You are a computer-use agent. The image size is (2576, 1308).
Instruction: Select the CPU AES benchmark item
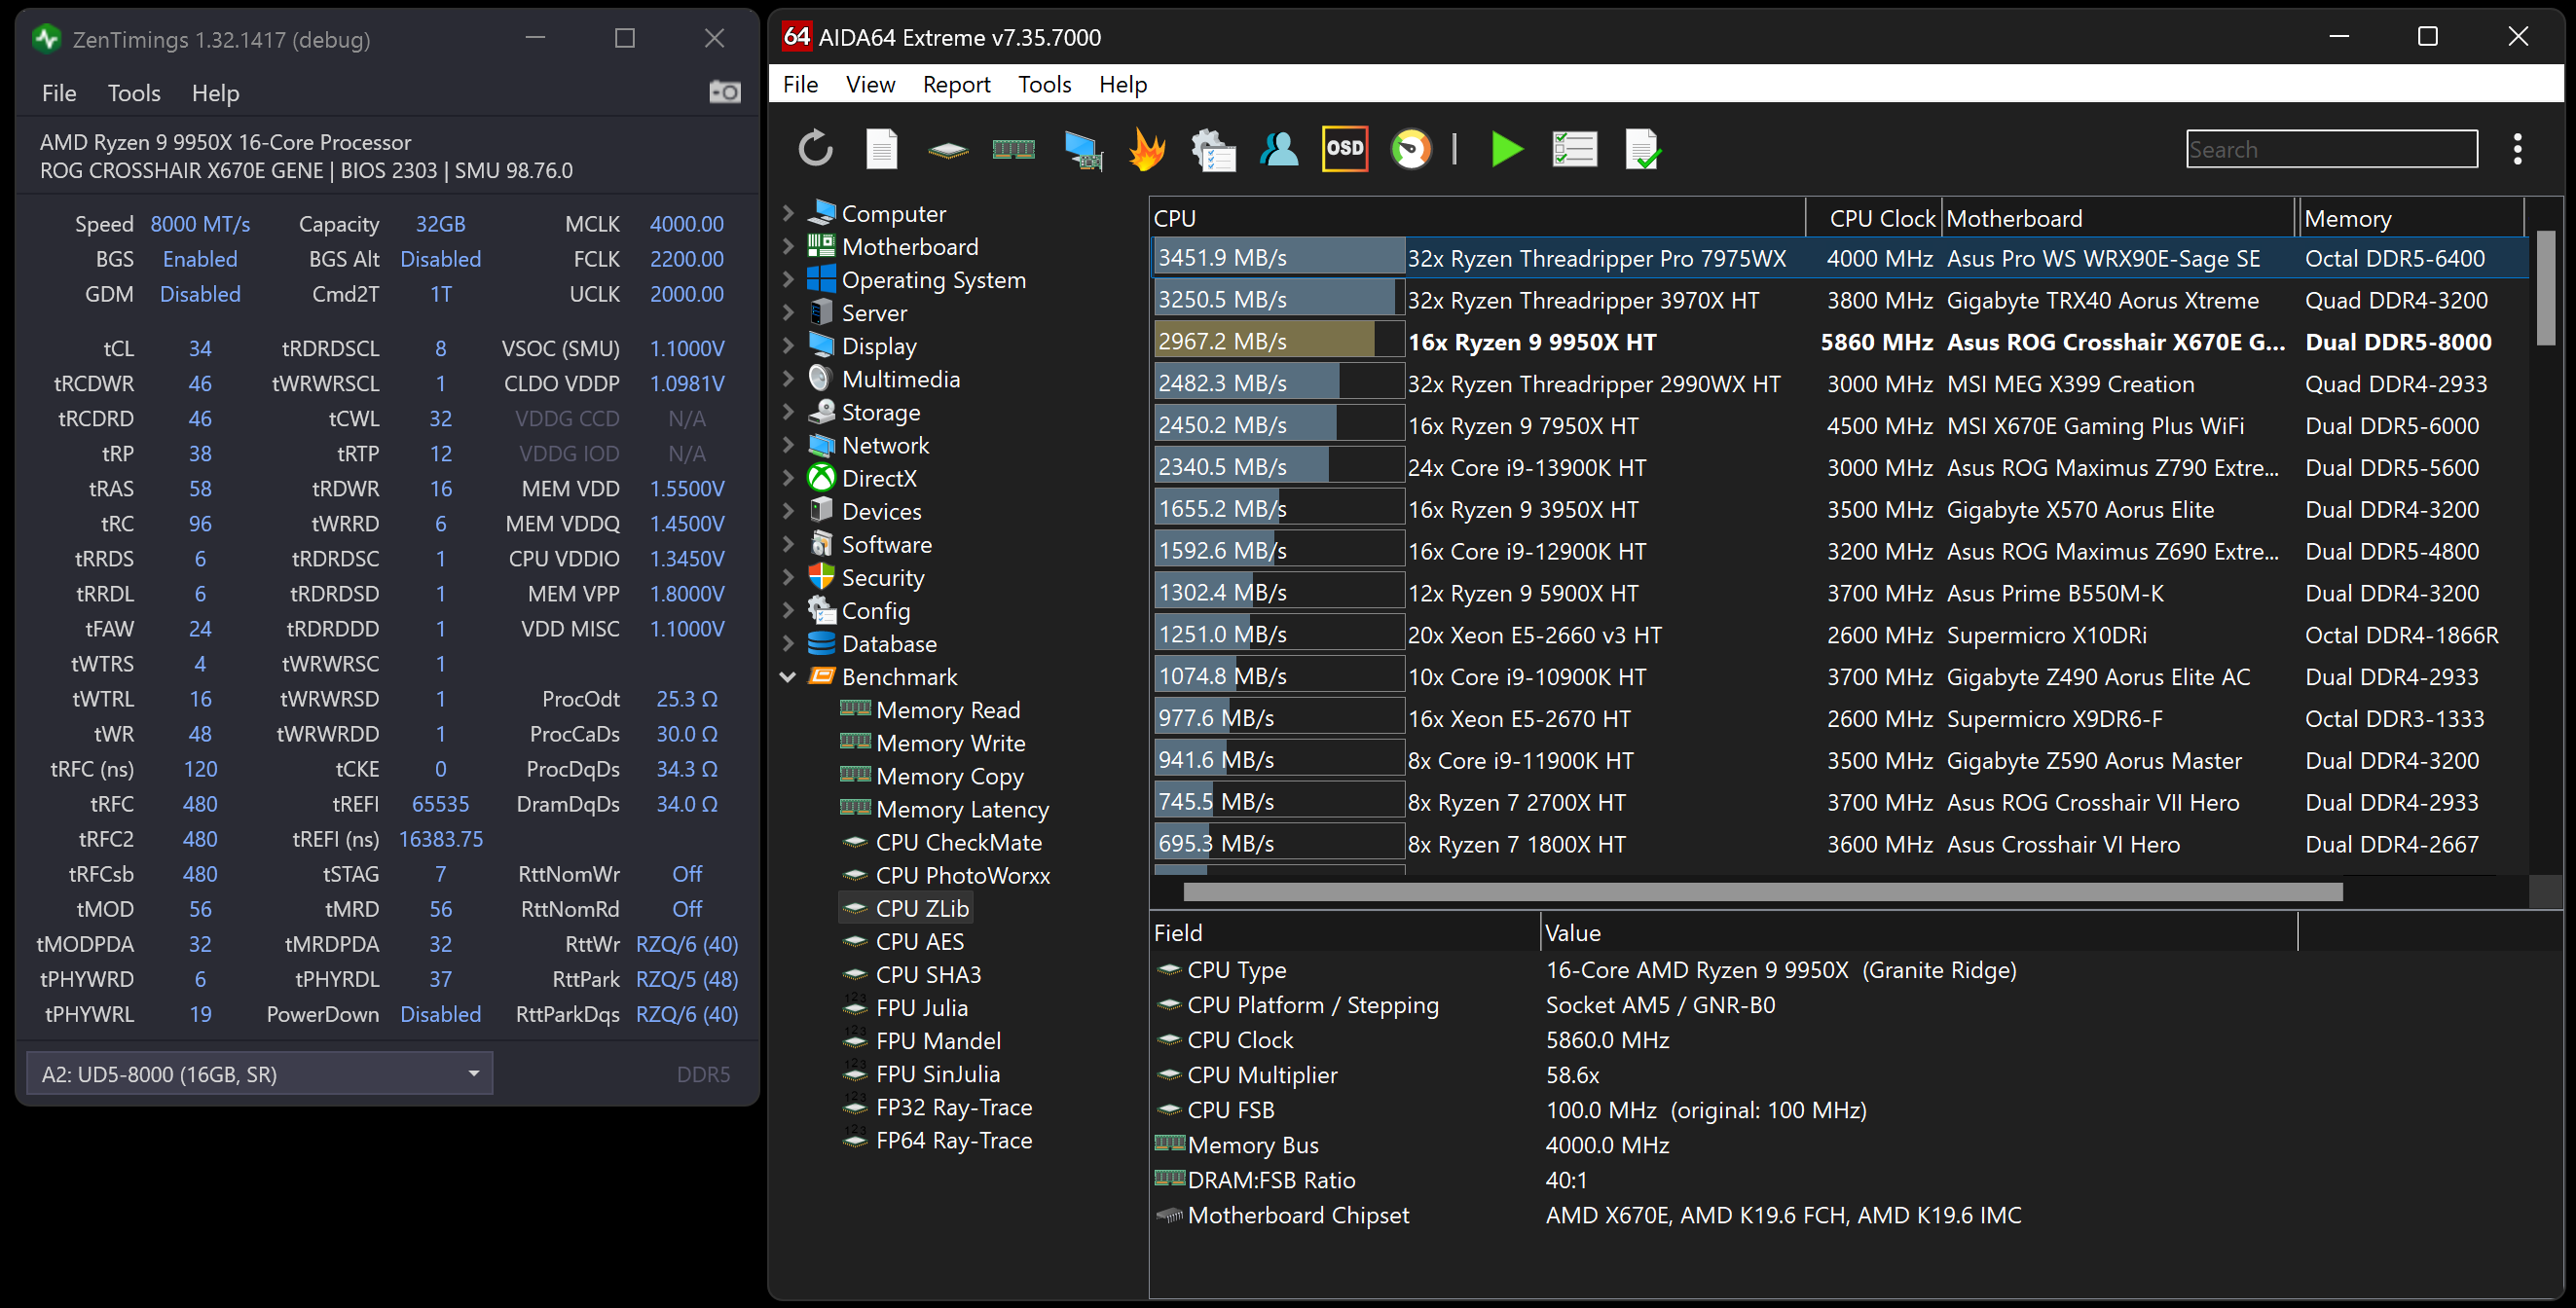(x=919, y=941)
